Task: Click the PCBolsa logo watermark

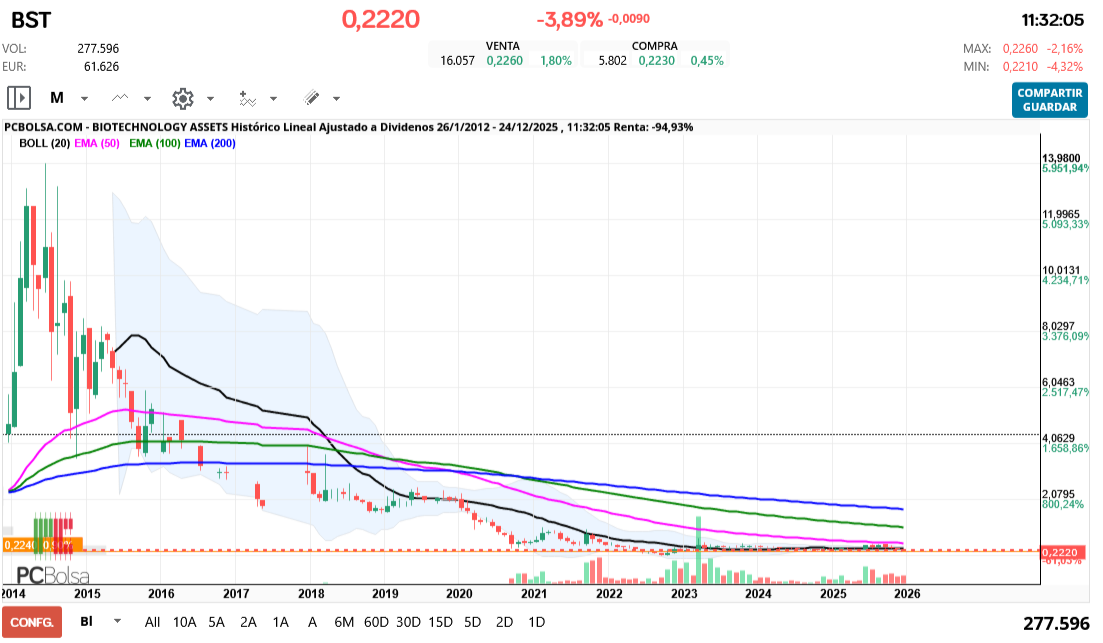Action: (x=52, y=575)
